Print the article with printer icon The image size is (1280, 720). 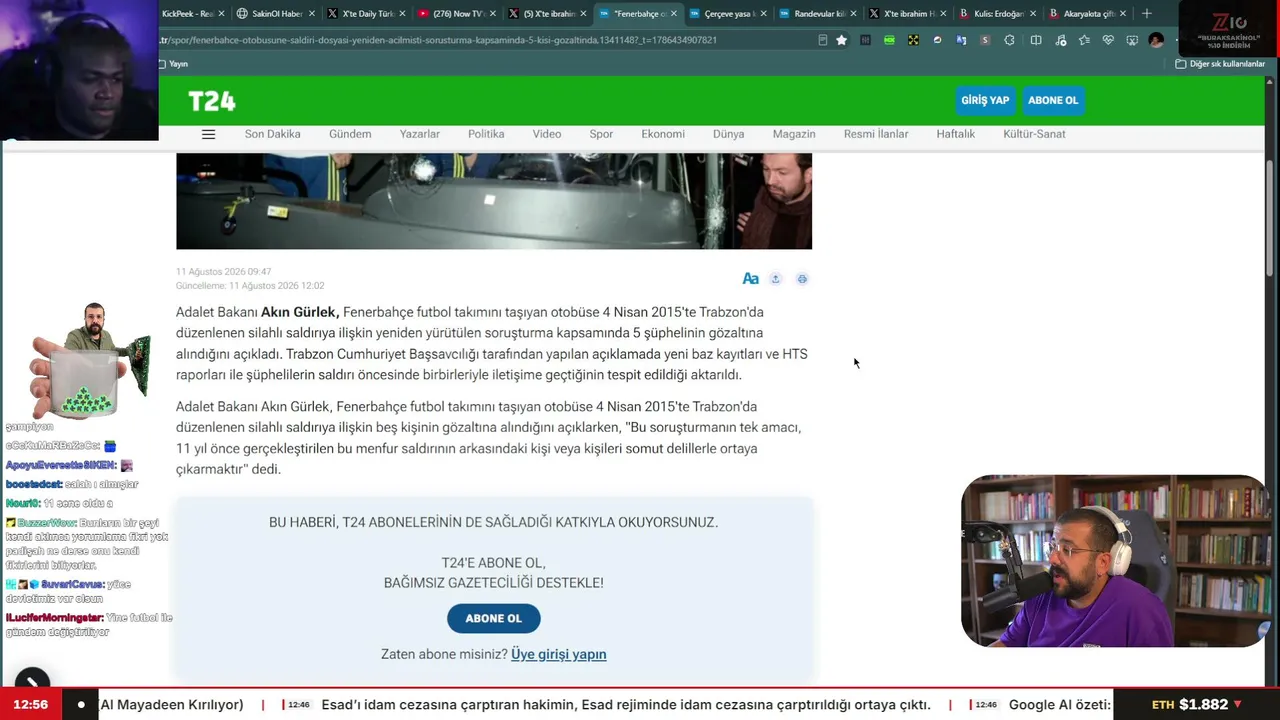click(x=802, y=279)
